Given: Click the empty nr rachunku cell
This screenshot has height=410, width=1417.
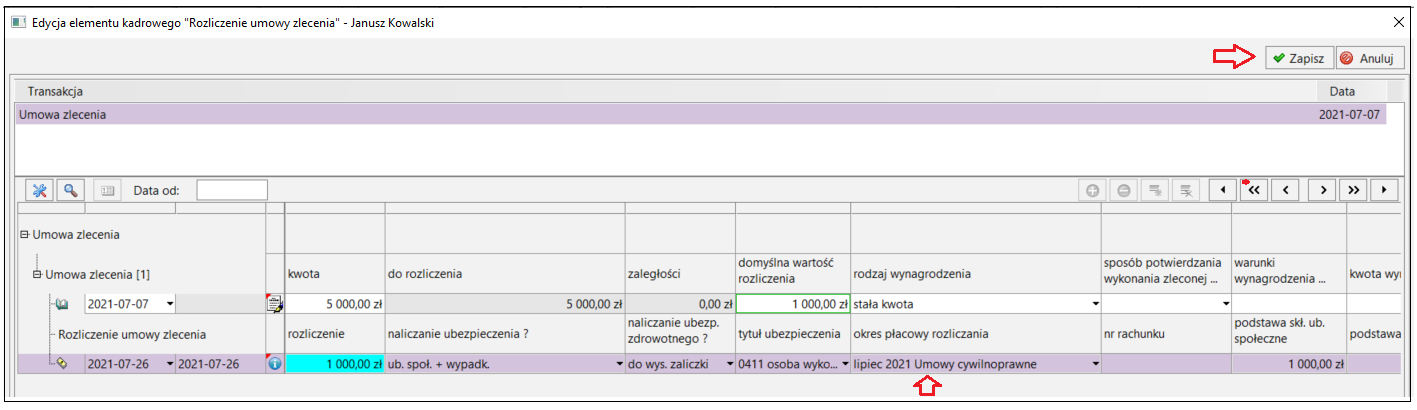Looking at the screenshot, I should (1166, 365).
